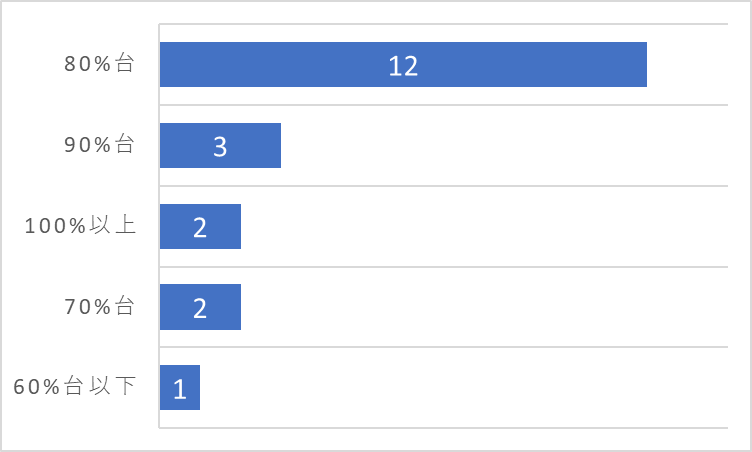This screenshot has height=452, width=752.
Task: Click the 80%台 bar showing 12
Action: (403, 65)
